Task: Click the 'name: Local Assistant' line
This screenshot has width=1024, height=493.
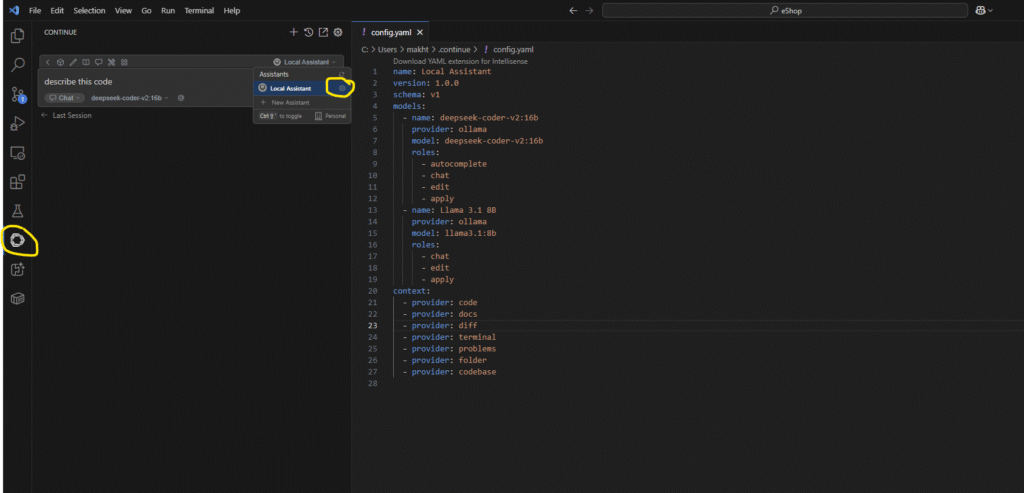Action: [x=442, y=71]
